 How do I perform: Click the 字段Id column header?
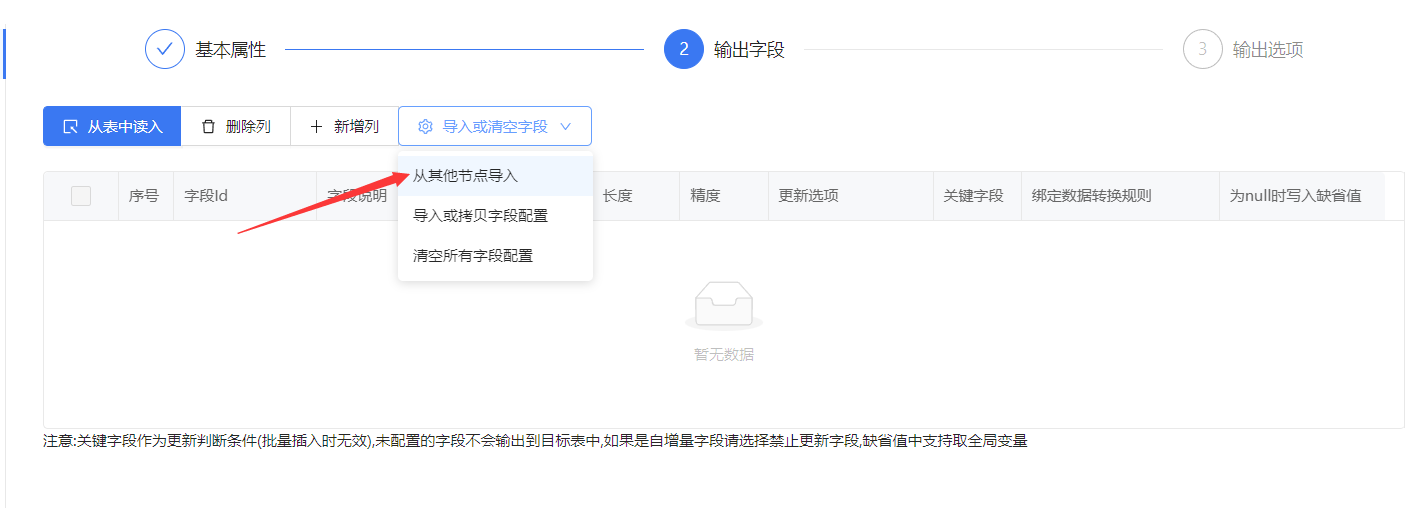245,196
